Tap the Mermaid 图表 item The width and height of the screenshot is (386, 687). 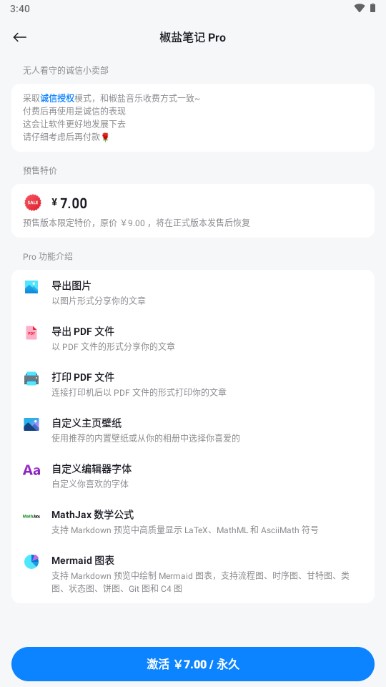click(193, 574)
